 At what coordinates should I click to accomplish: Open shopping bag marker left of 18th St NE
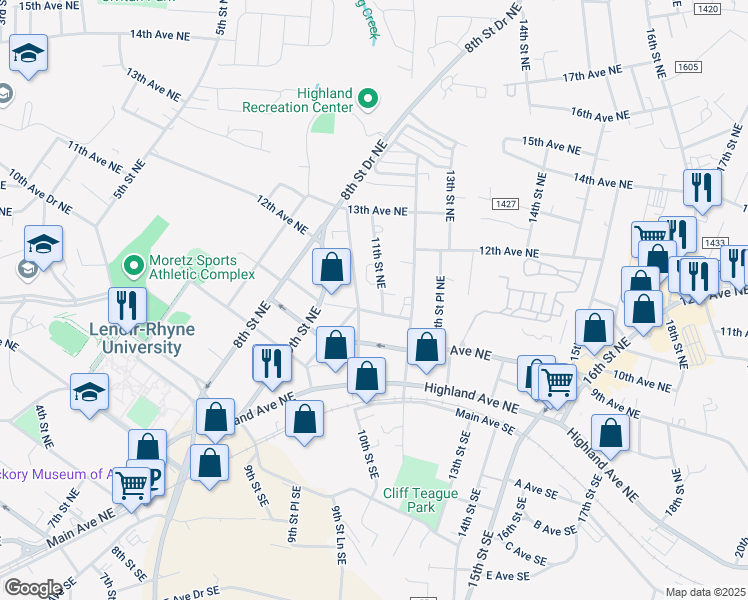click(643, 310)
